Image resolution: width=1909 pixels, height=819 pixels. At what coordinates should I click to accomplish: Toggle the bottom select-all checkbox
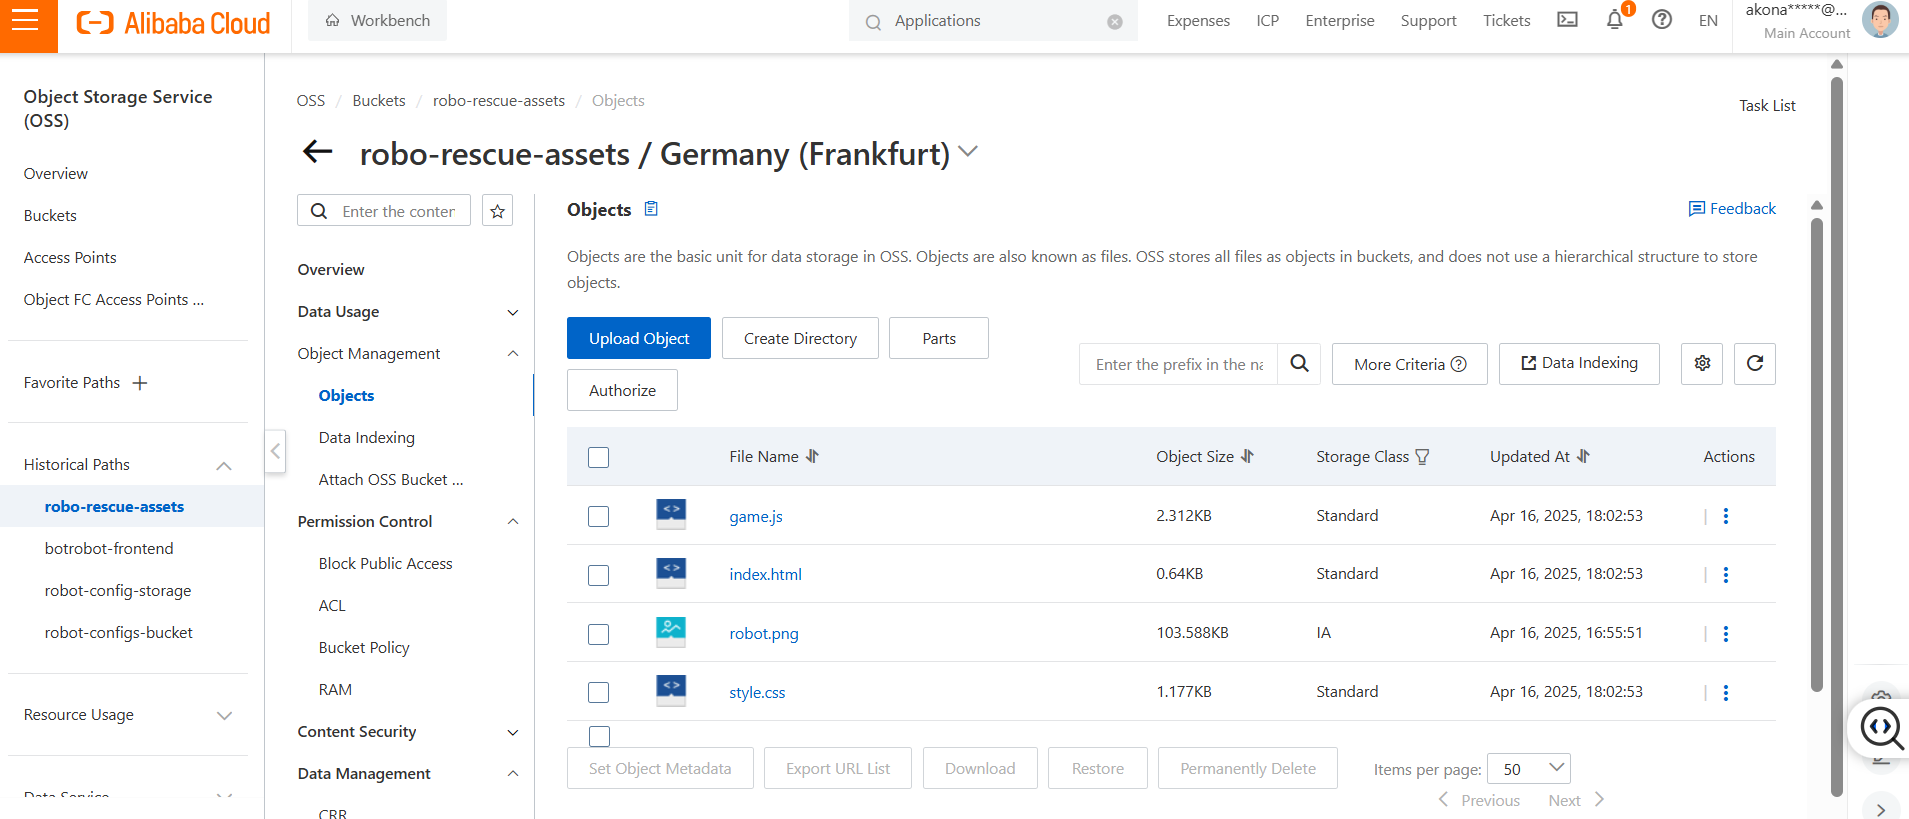click(599, 736)
